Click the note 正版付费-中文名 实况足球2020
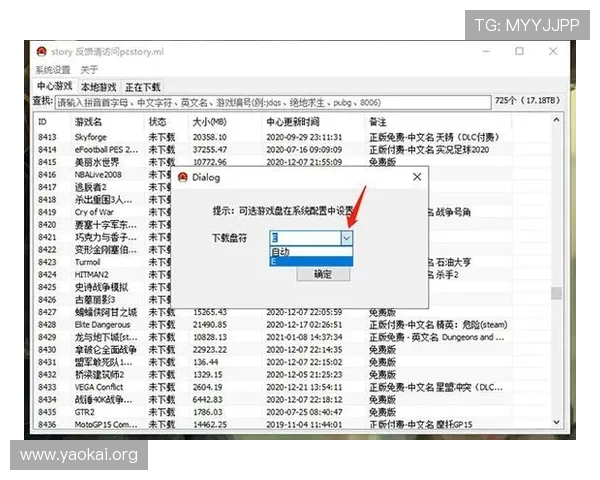The width and height of the screenshot is (600, 480). [x=429, y=150]
